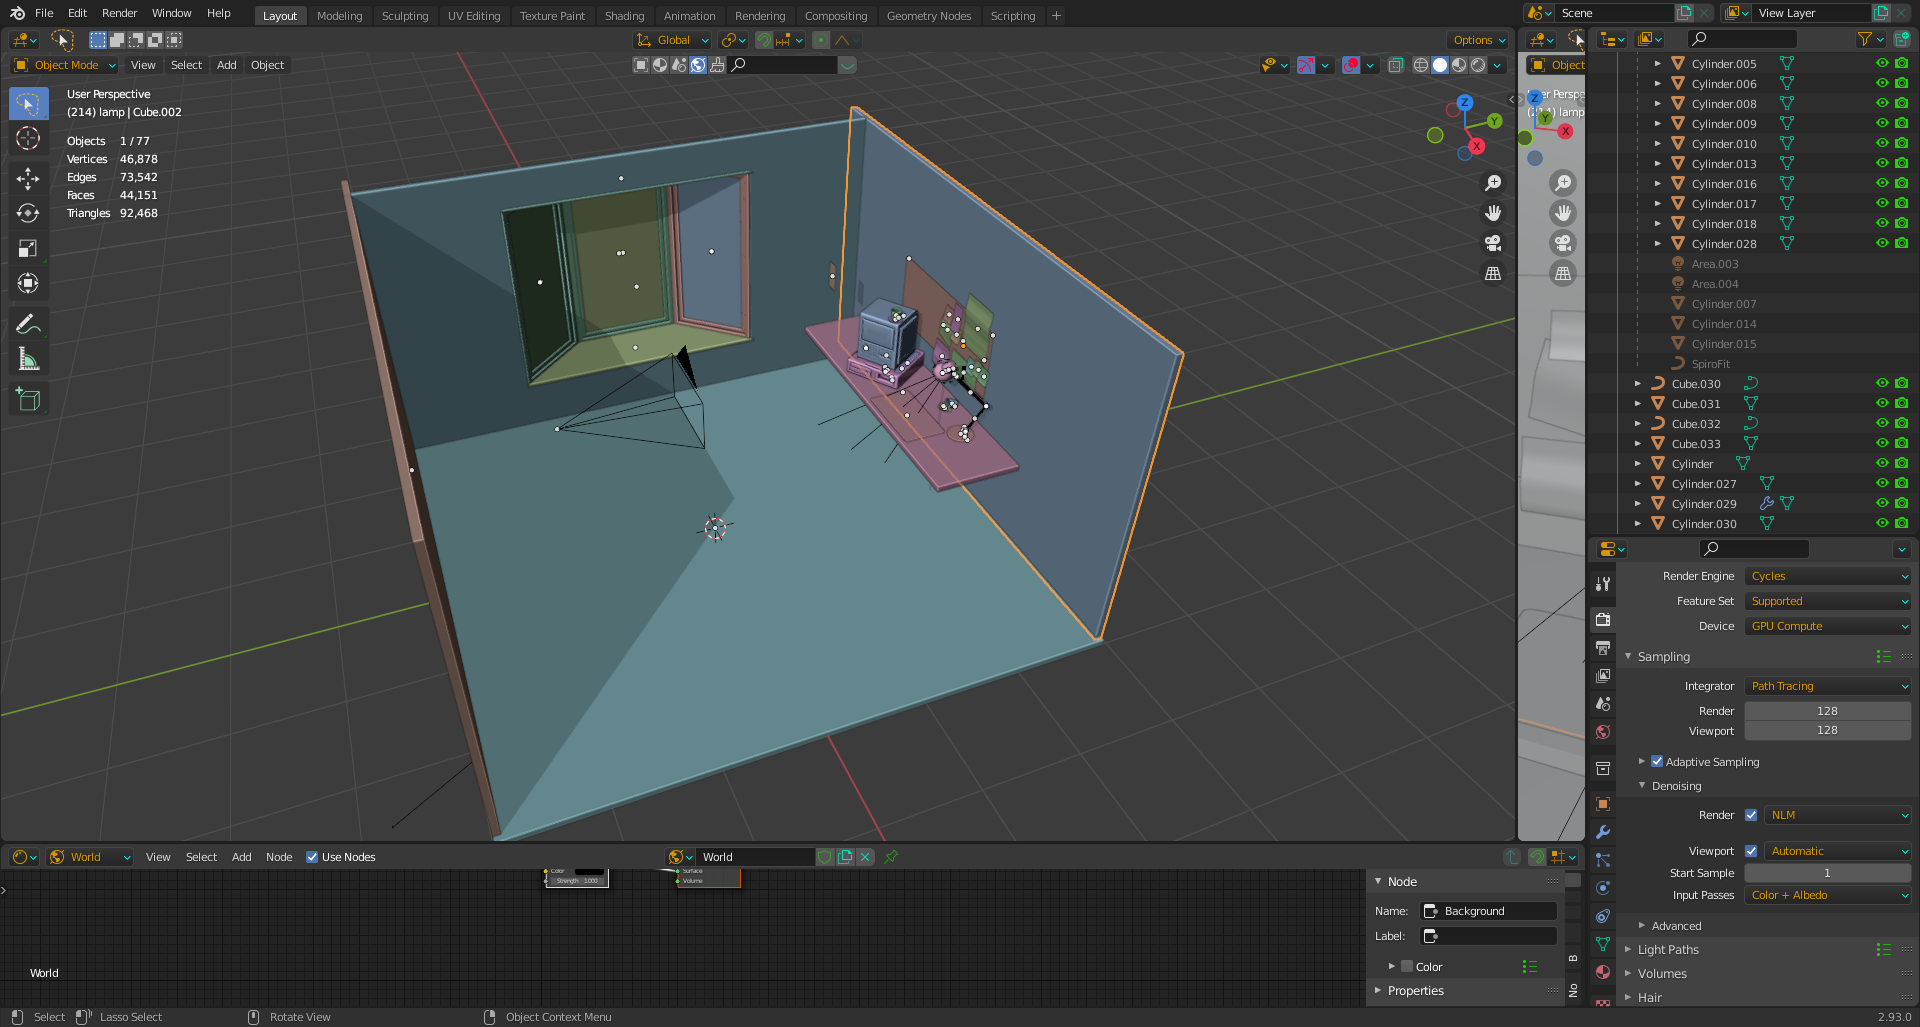Select the Add Cube tool
The image size is (1920, 1027).
(x=28, y=399)
